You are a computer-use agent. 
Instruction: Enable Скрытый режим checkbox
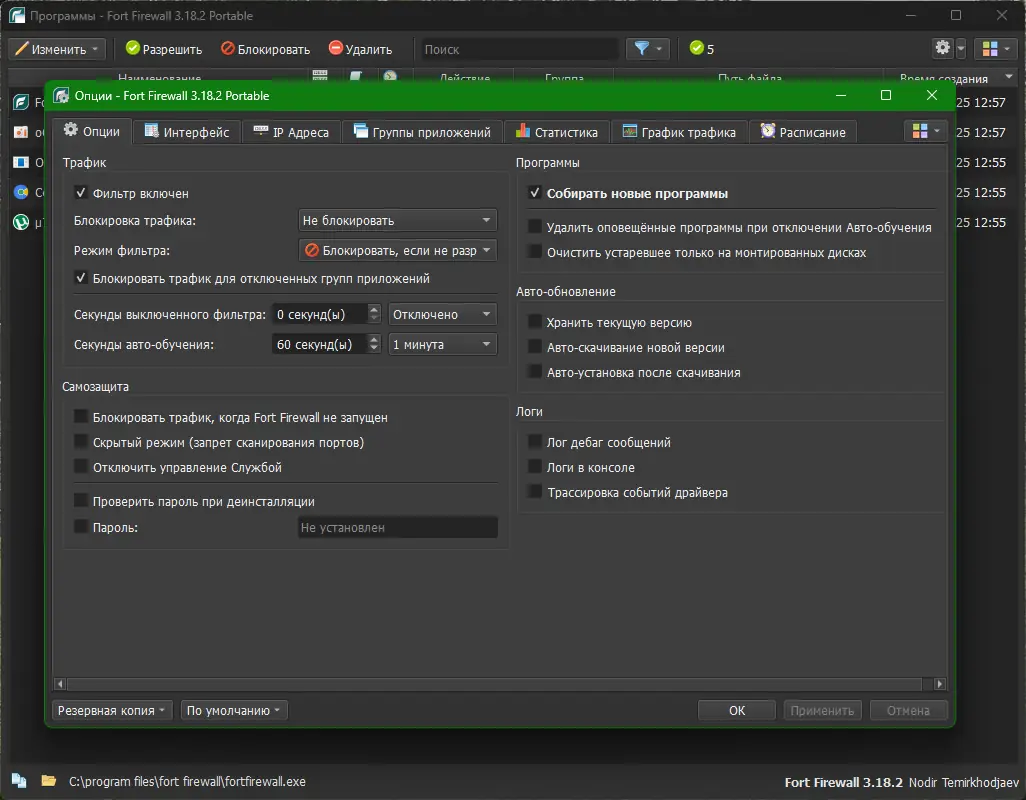click(80, 442)
